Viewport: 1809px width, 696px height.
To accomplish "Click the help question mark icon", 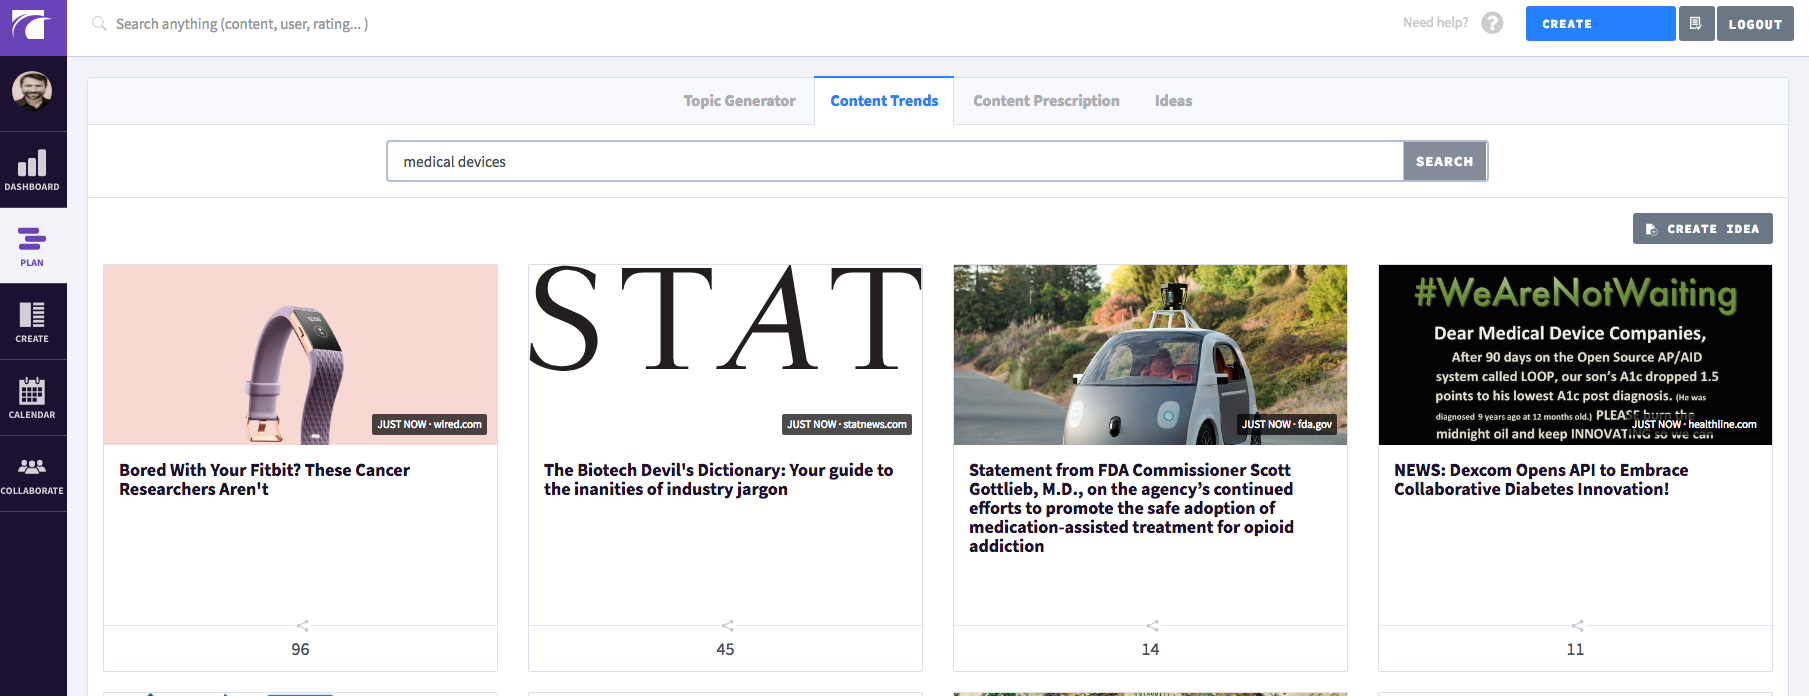I will (1492, 23).
